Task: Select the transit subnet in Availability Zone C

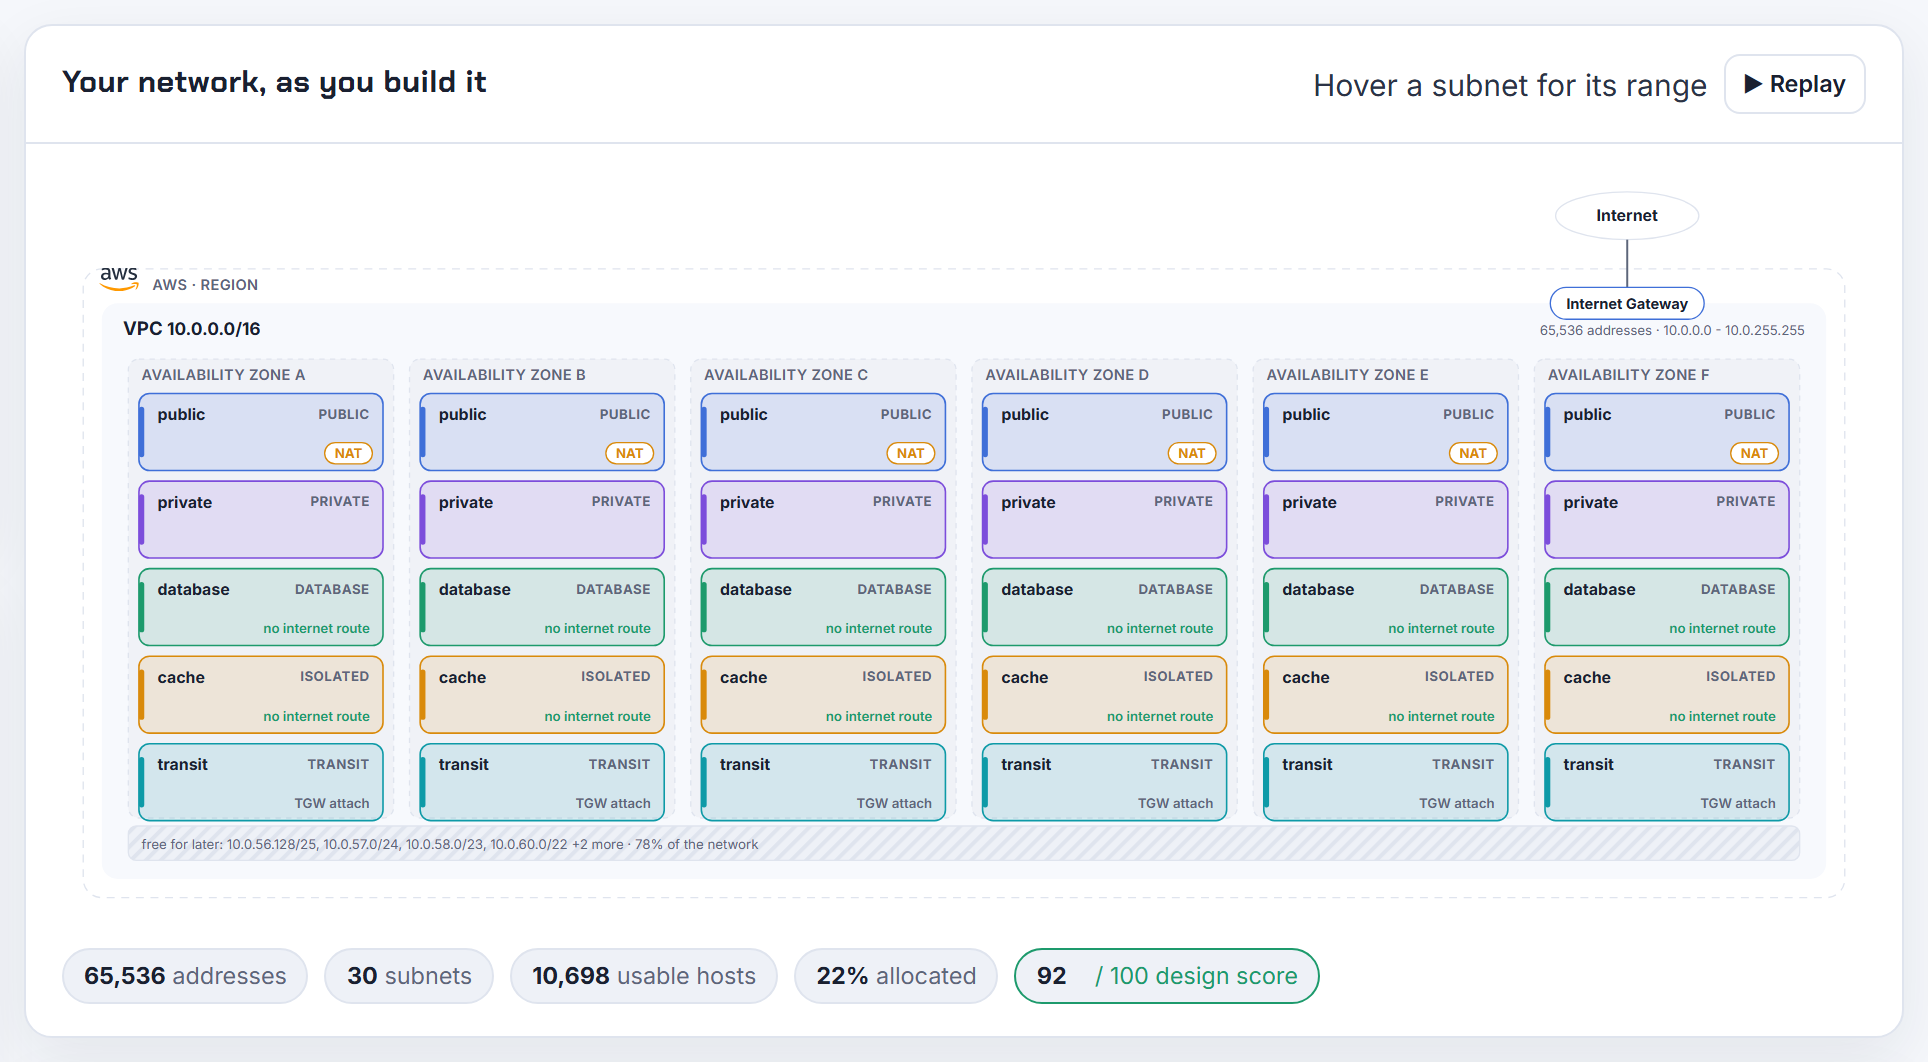Action: [x=823, y=782]
